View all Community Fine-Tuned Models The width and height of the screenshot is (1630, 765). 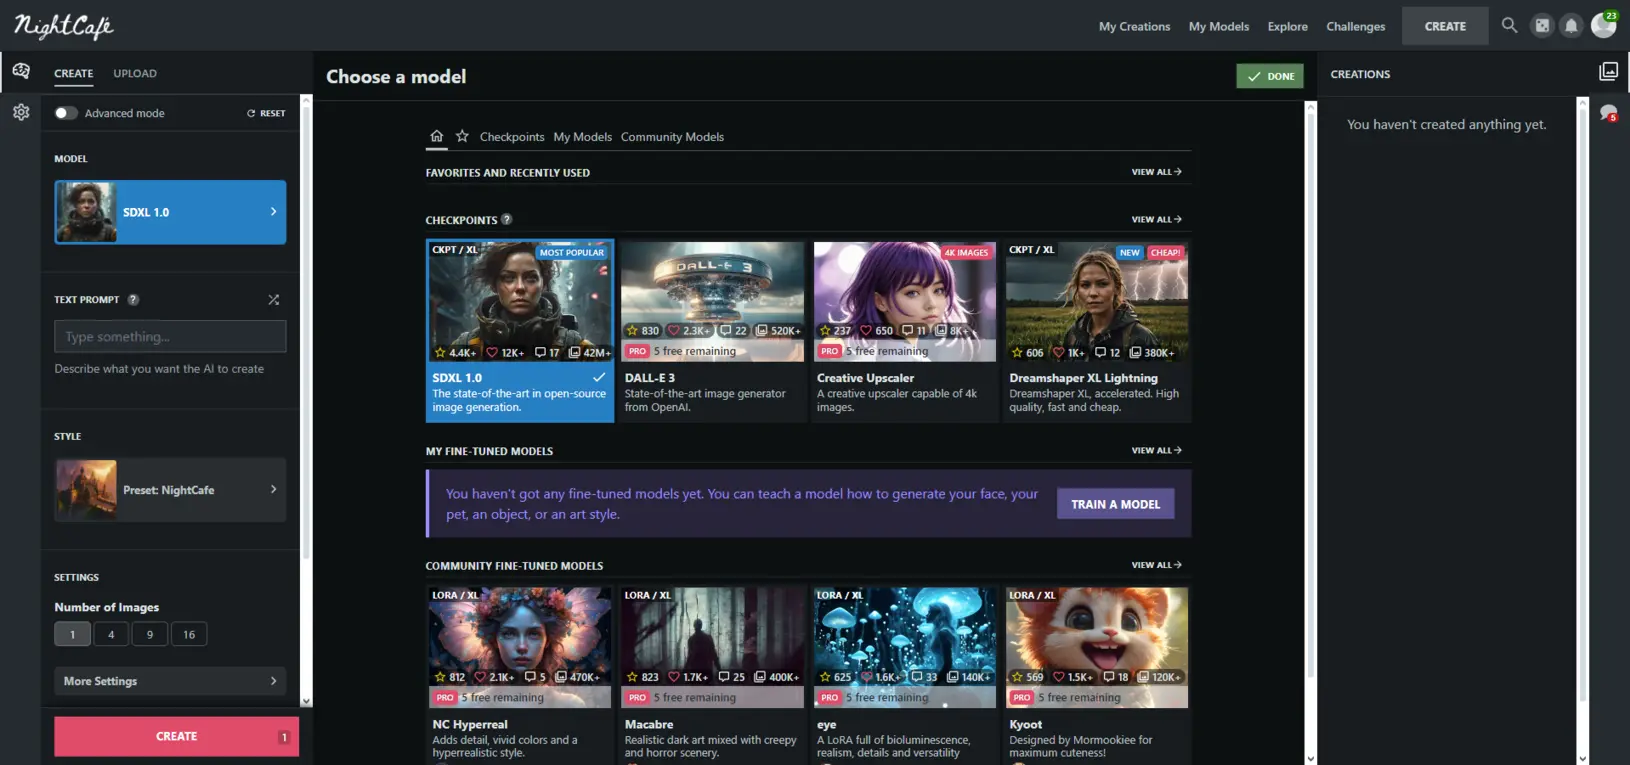[x=1156, y=565]
